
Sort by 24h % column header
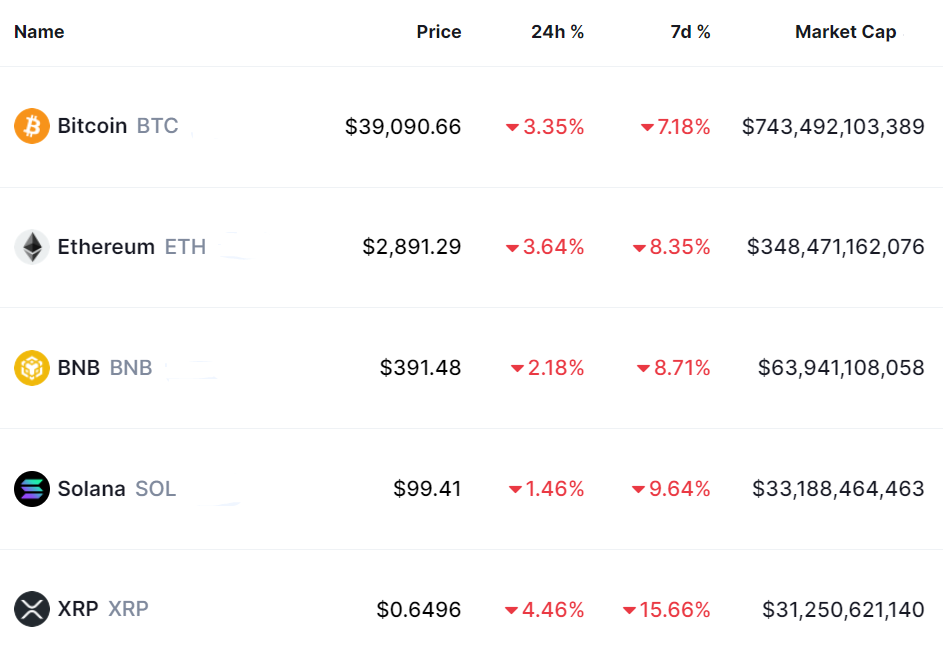557,32
